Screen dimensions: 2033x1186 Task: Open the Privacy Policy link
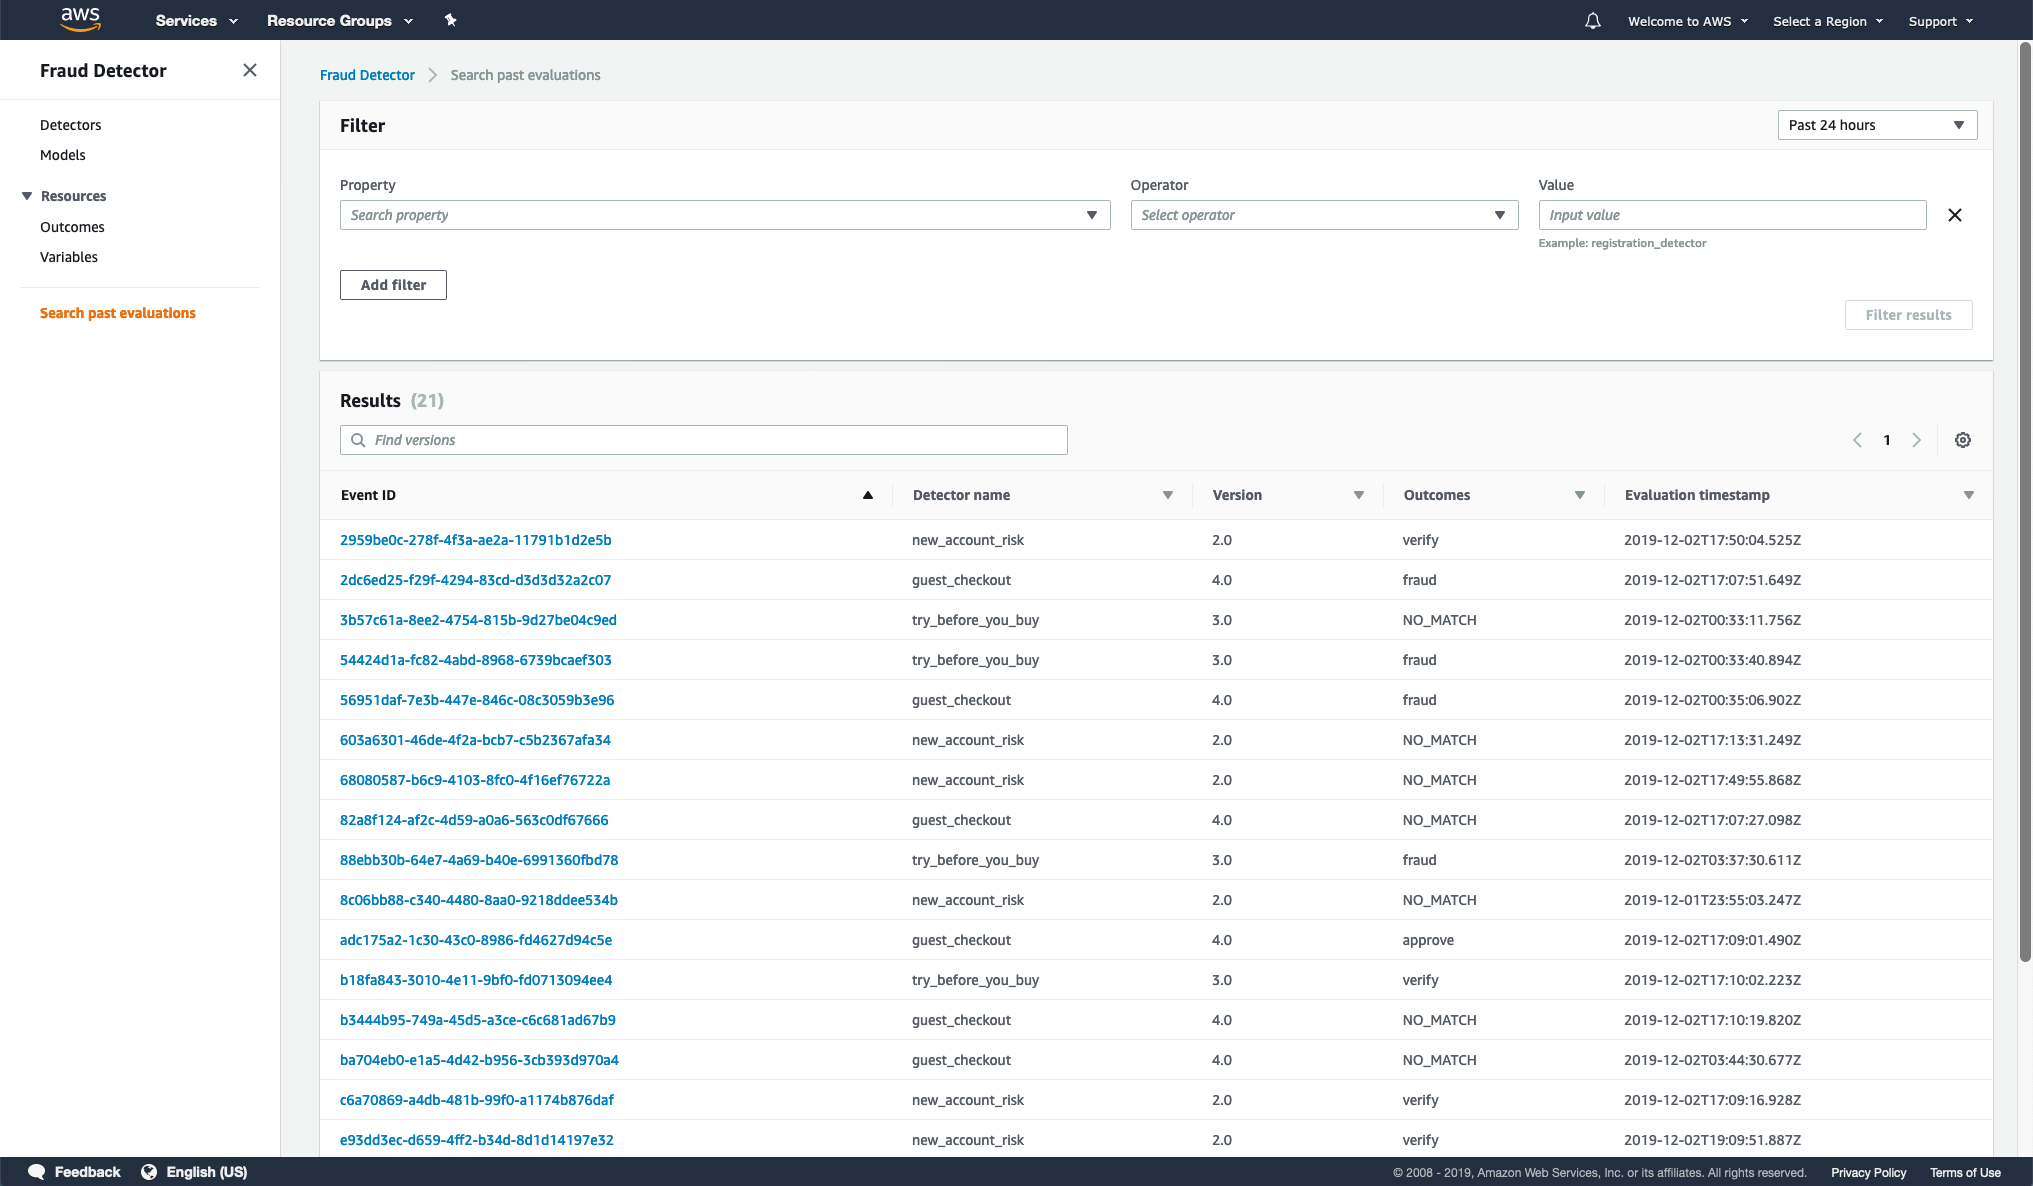click(x=1868, y=1173)
